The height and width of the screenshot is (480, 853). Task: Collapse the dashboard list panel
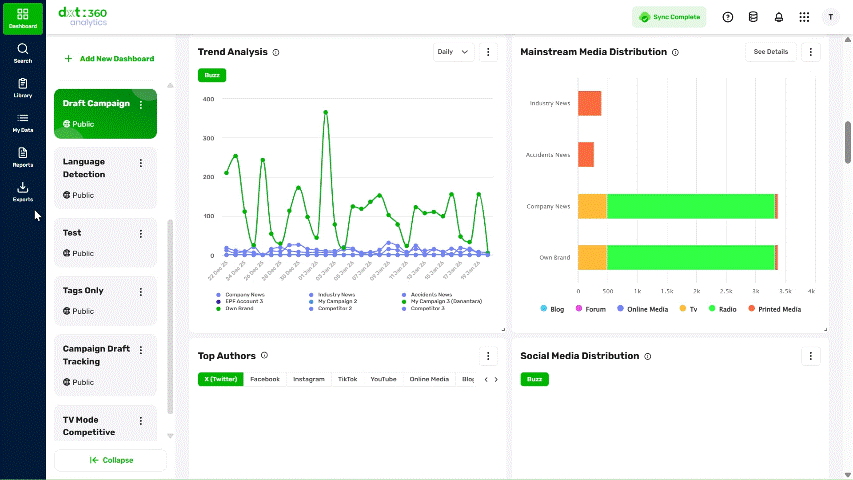(111, 460)
